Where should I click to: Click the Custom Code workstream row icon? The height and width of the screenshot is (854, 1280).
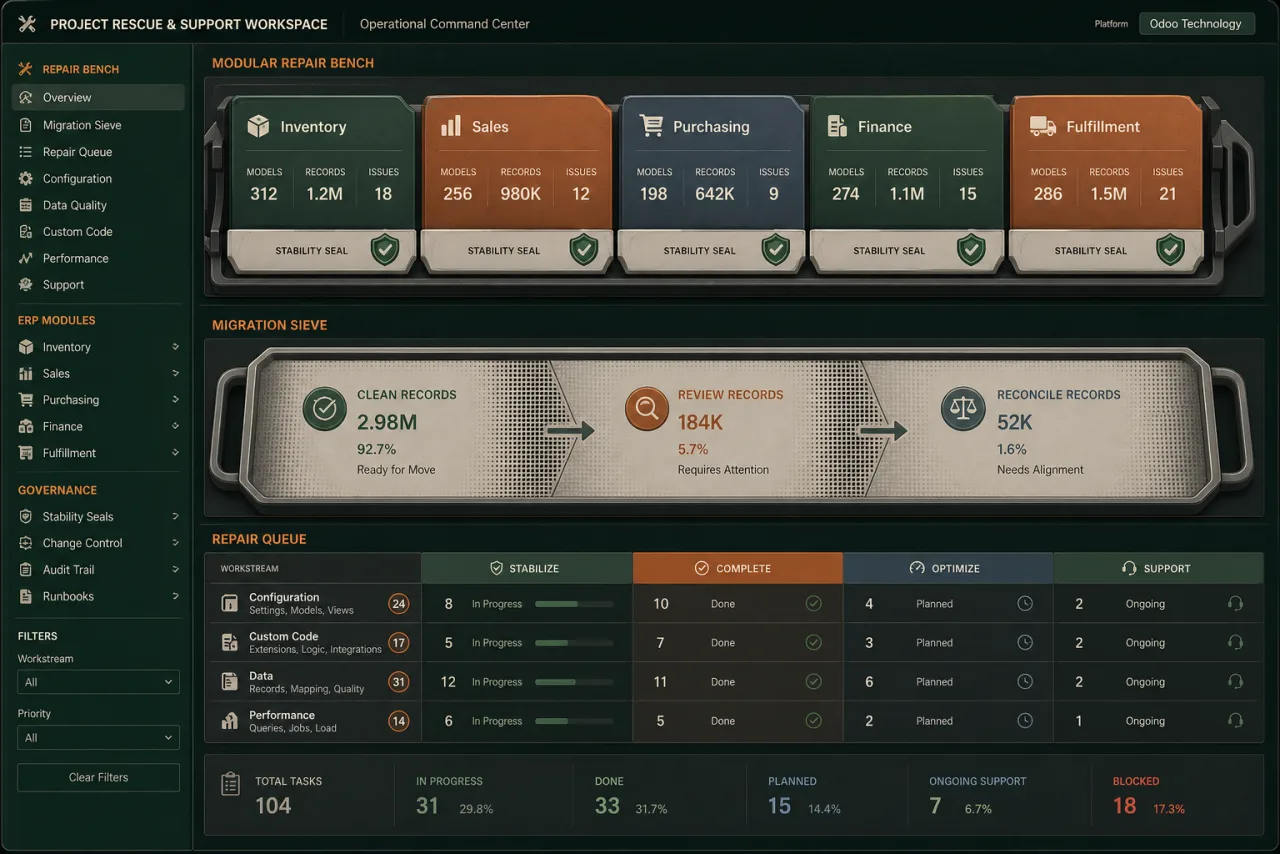229,642
